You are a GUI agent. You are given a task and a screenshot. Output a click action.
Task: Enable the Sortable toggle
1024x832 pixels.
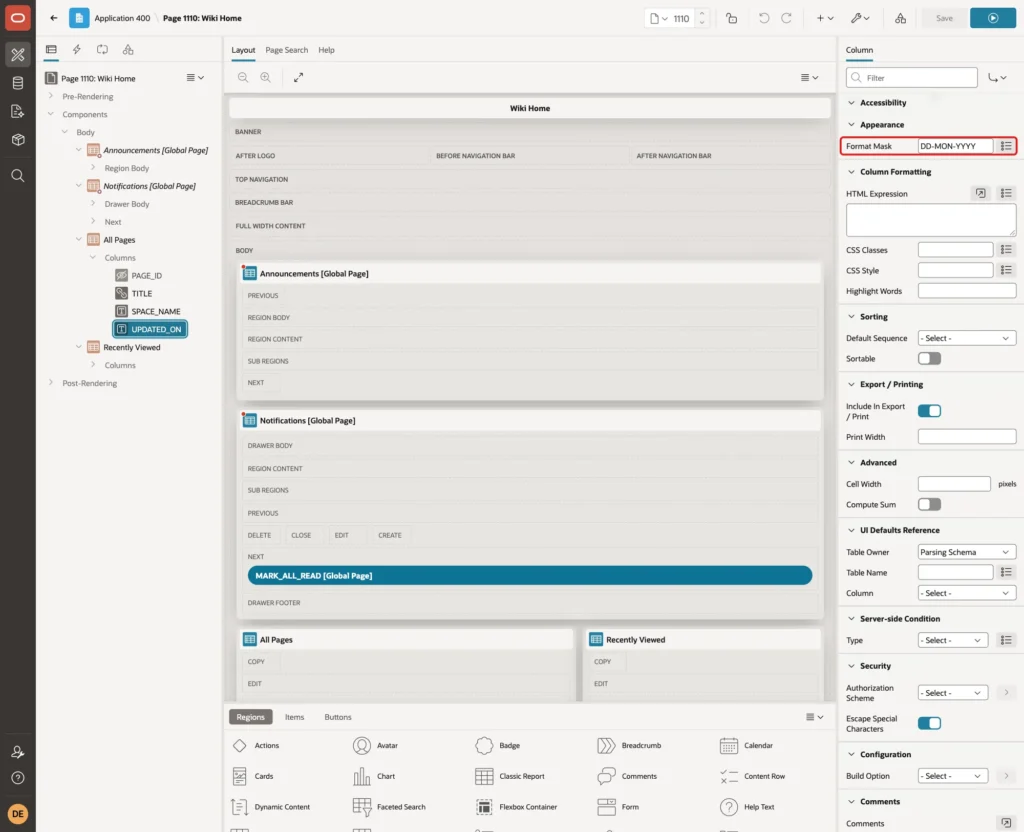click(x=929, y=359)
